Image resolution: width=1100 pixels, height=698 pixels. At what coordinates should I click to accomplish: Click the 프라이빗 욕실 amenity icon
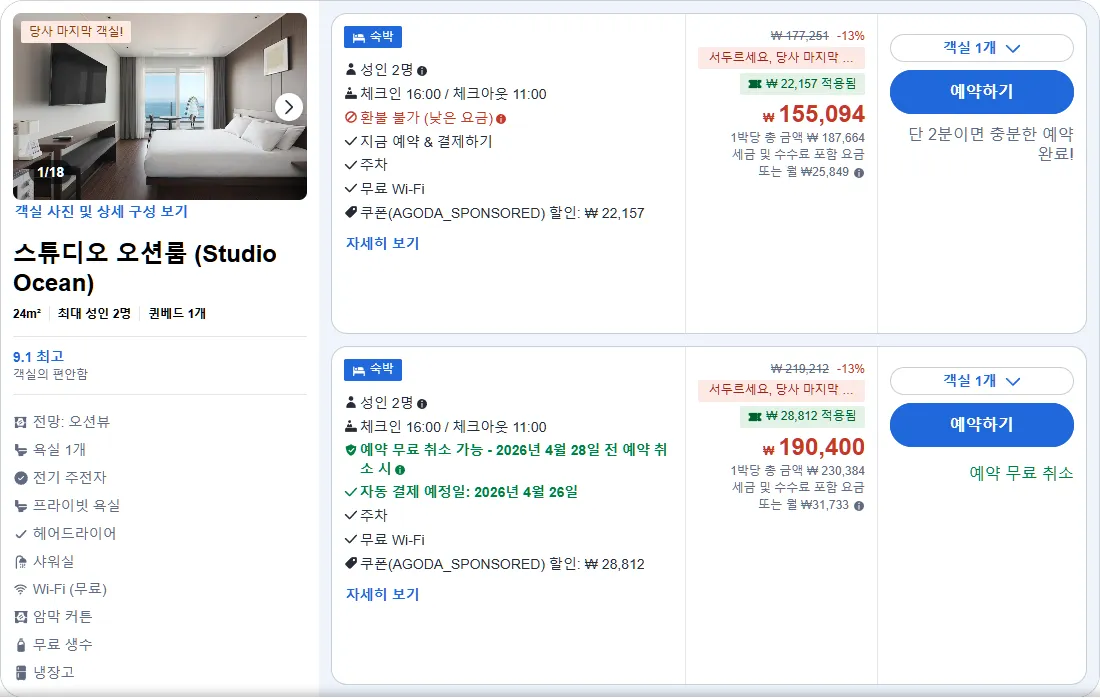coord(21,506)
